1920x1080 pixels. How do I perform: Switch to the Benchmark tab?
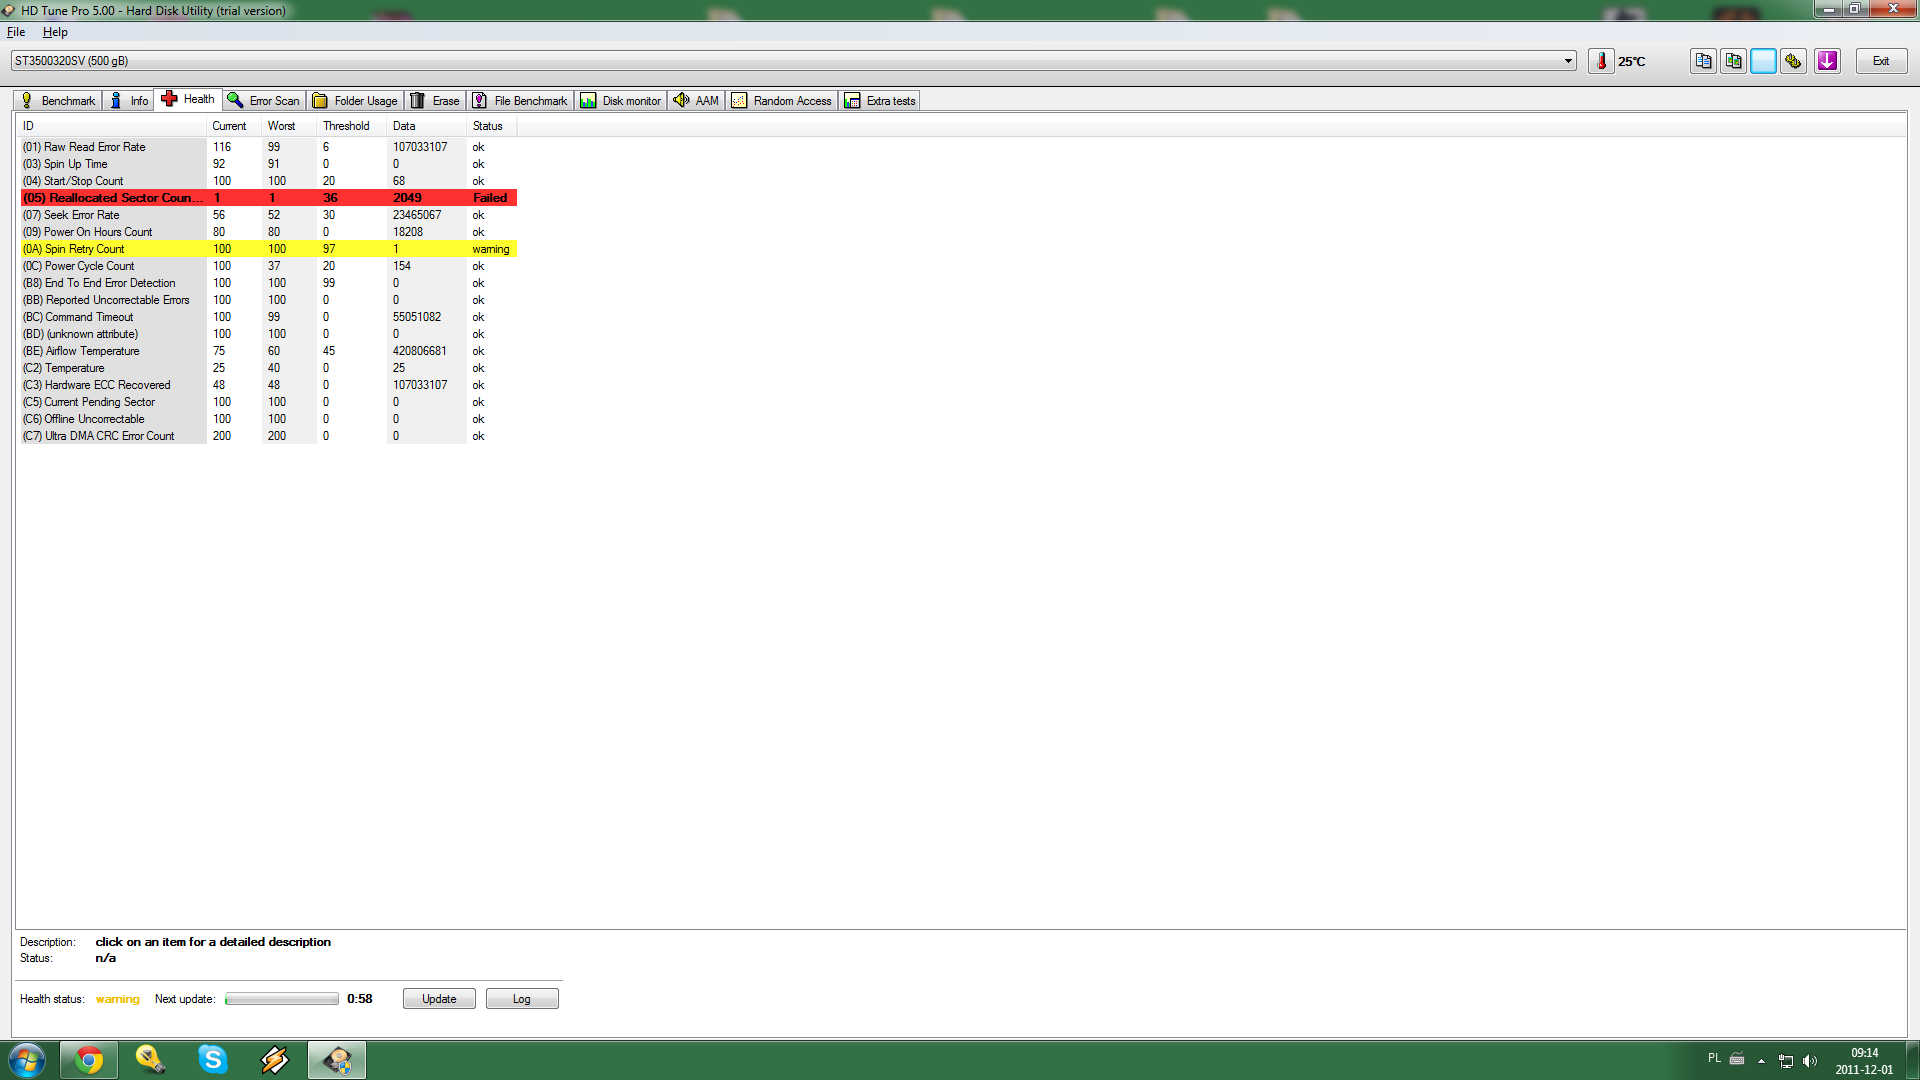(58, 101)
